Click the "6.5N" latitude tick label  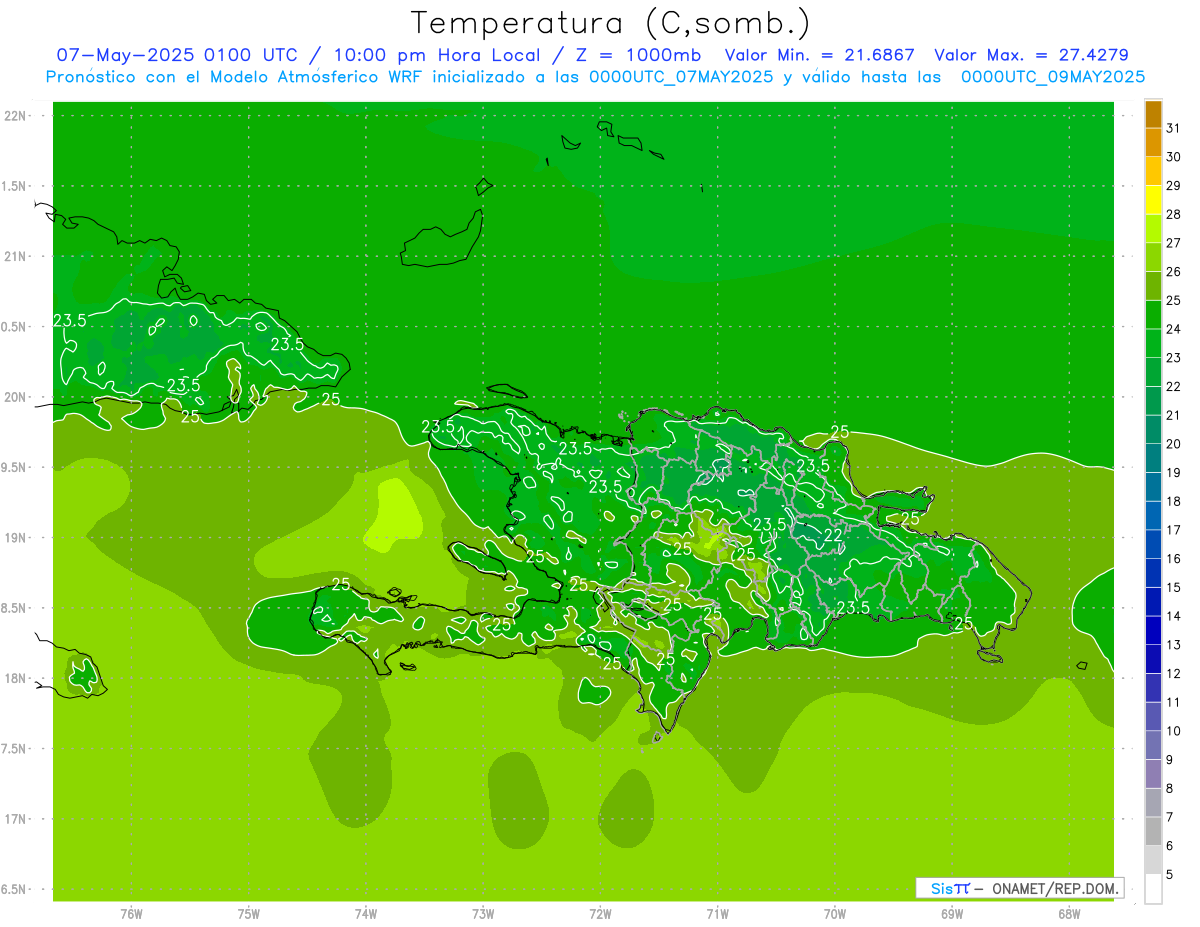[x=15, y=889]
